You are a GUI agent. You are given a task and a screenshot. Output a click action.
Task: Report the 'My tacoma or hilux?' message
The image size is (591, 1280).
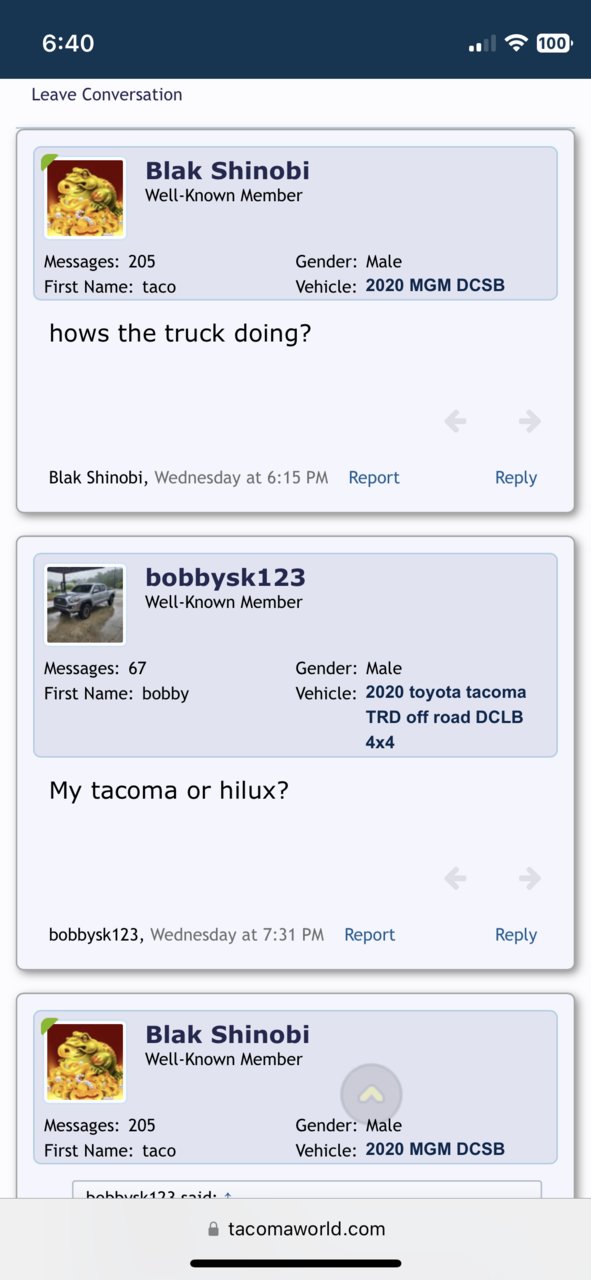pos(370,935)
